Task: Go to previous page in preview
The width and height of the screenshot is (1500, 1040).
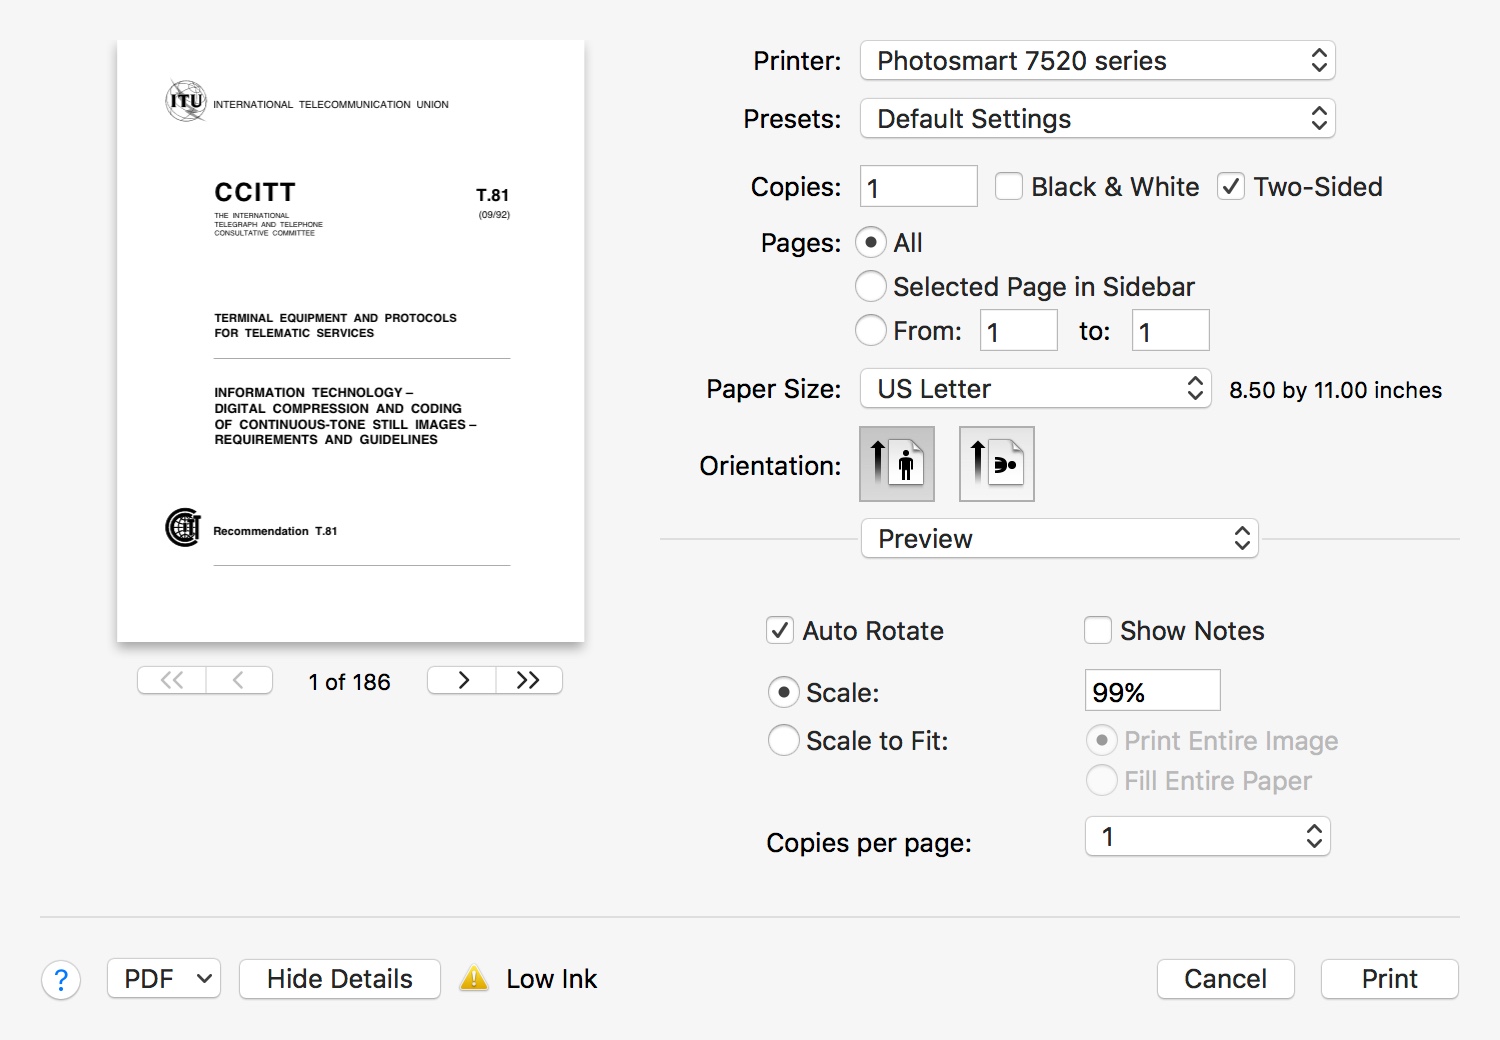Action: pyautogui.click(x=239, y=680)
